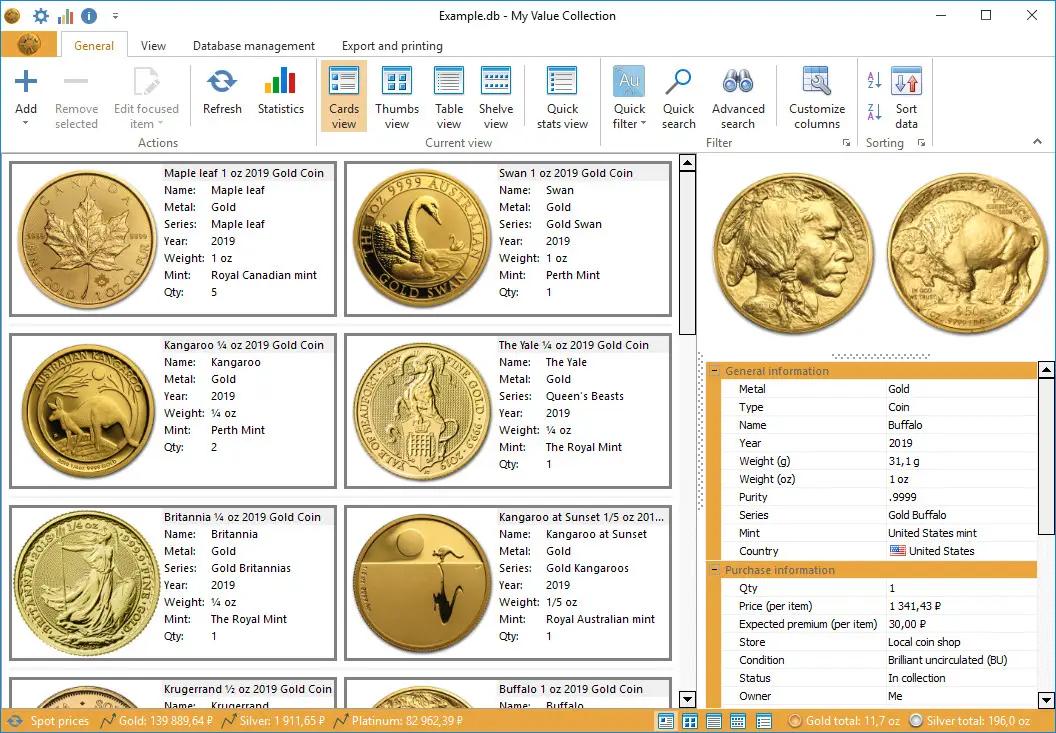The height and width of the screenshot is (733, 1056).
Task: Open the orange coin application menu button
Action: 29,44
